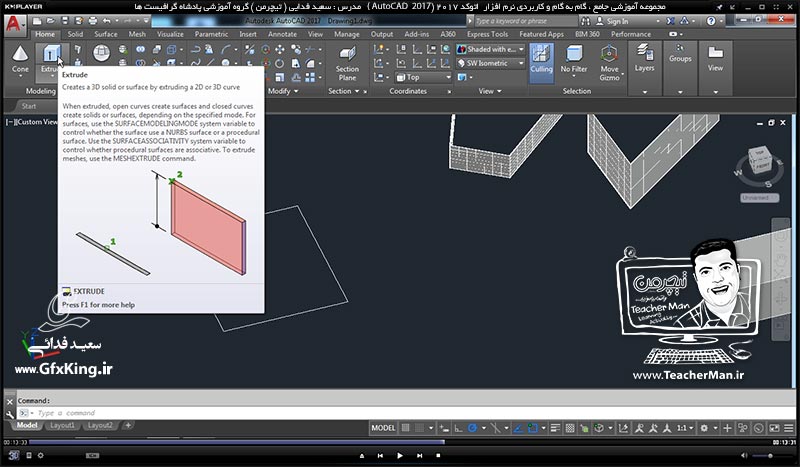Image resolution: width=800 pixels, height=467 pixels.
Task: Click the ViewCube in the drawing area
Action: pos(760,162)
